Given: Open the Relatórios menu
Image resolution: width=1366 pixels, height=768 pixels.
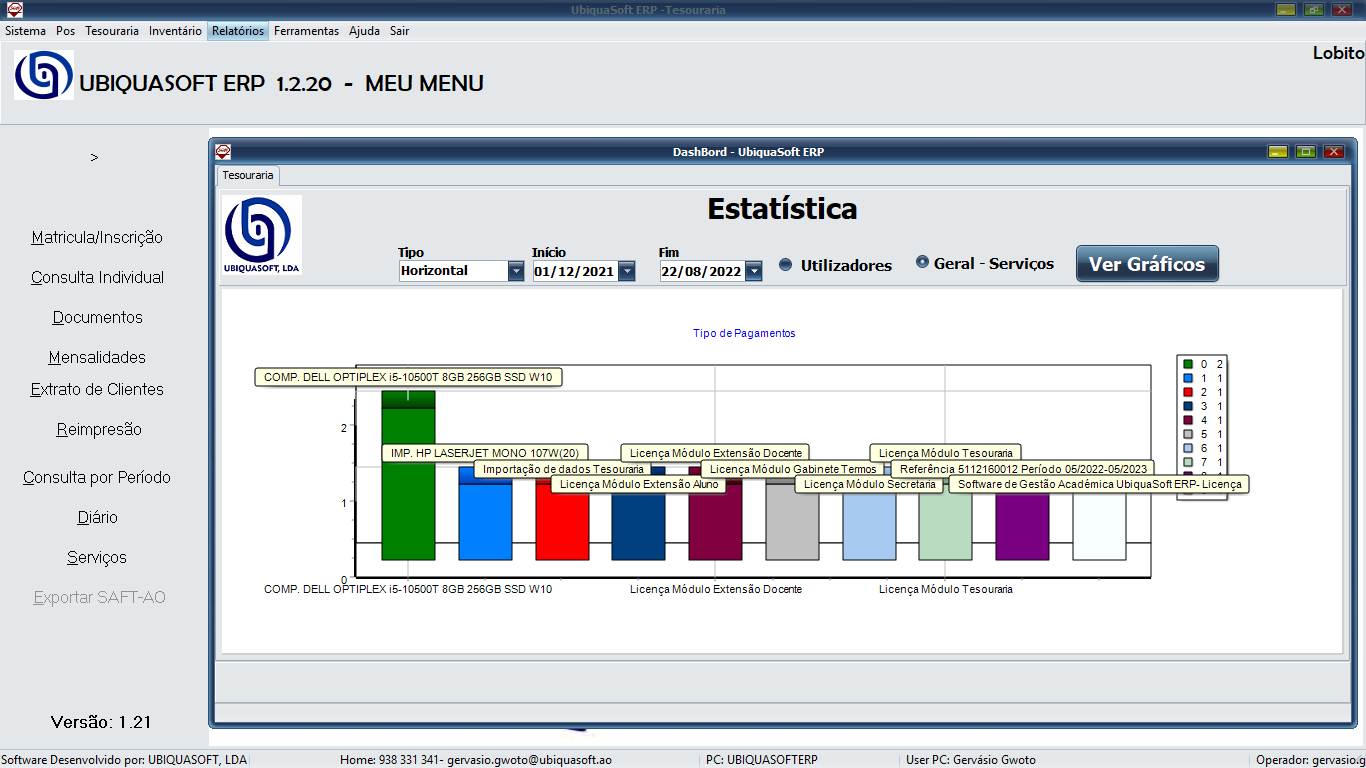Looking at the screenshot, I should [238, 31].
